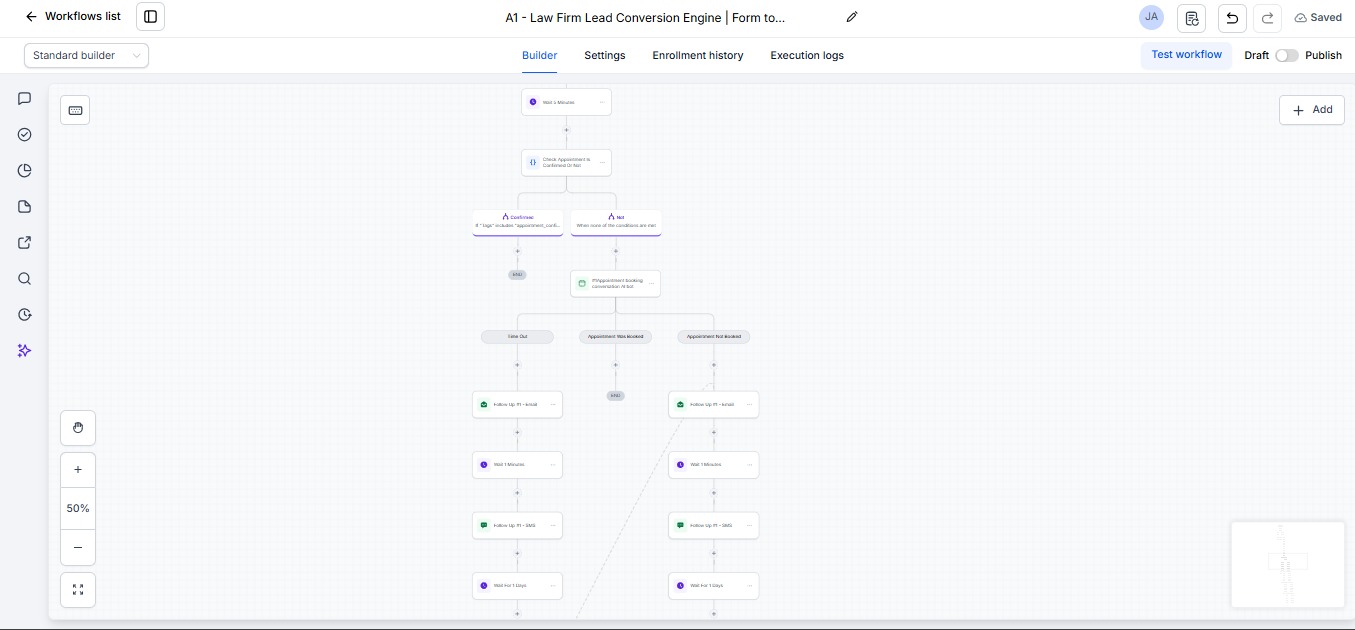This screenshot has height=630, width=1355.
Task: Select the Confirmed branch condition
Action: [518, 222]
